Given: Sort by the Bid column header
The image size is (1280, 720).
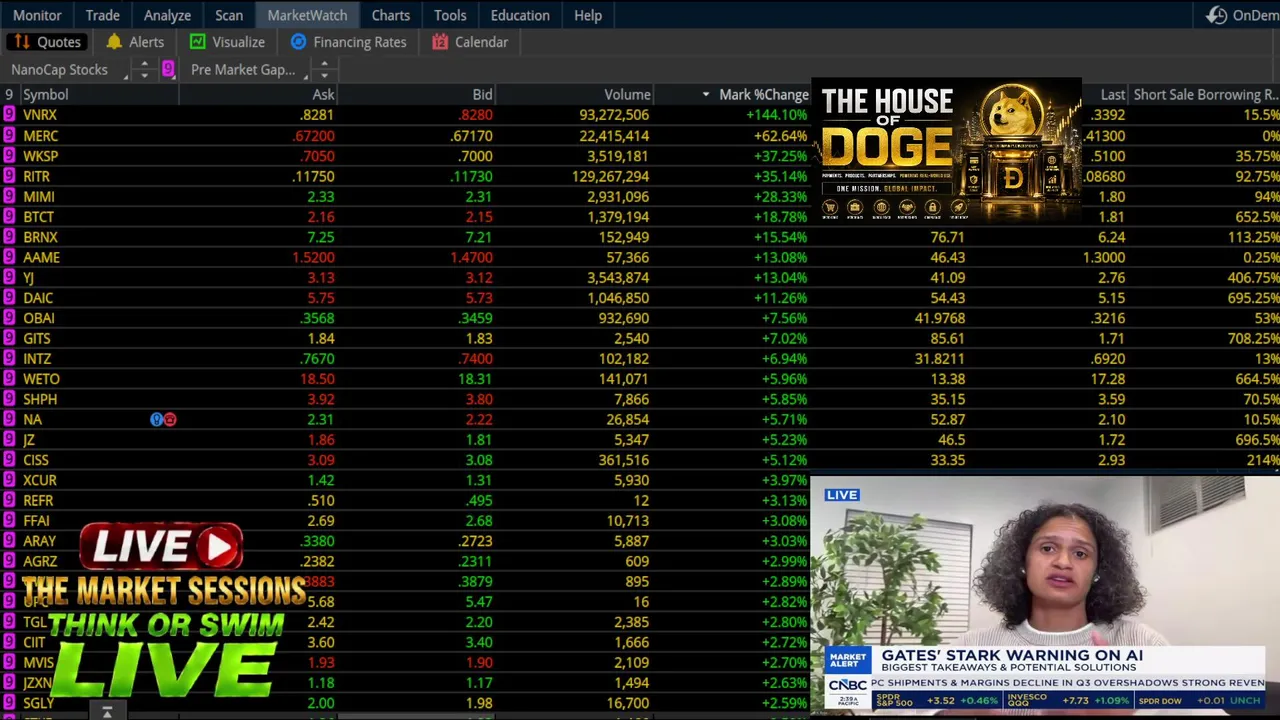Looking at the screenshot, I should click(482, 94).
